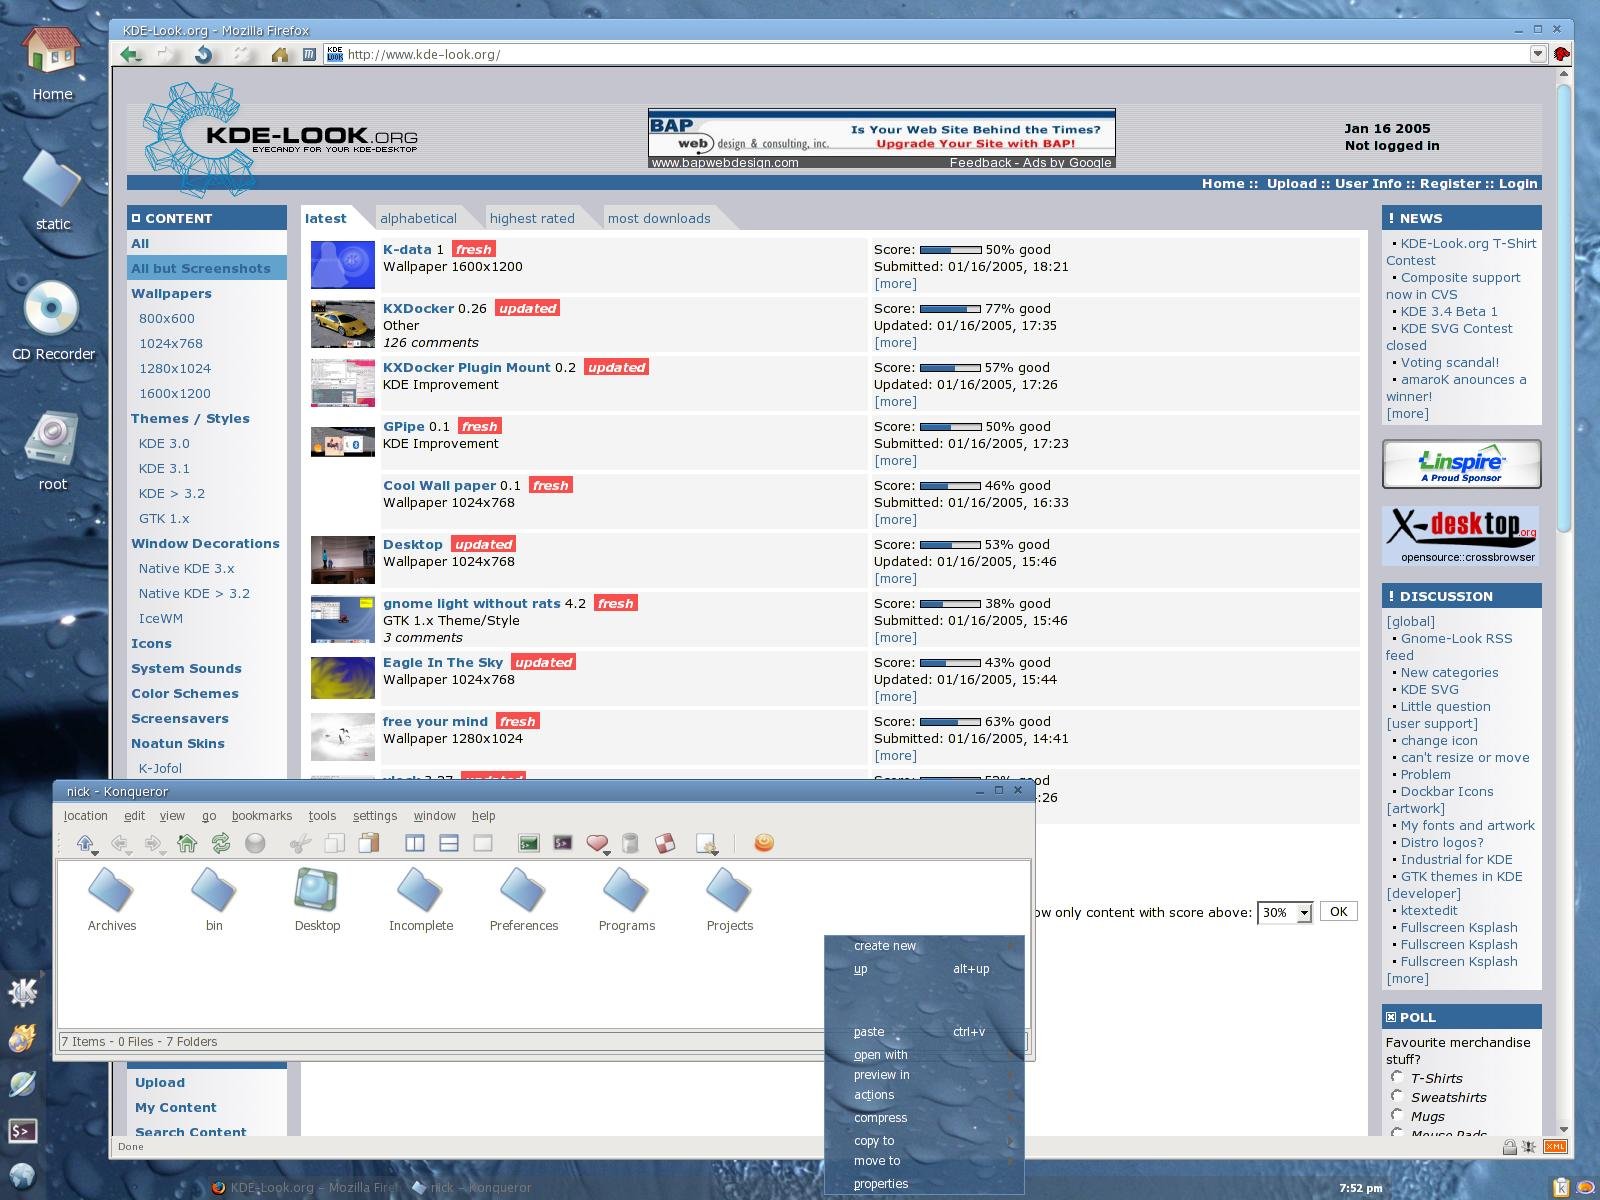Image resolution: width=1600 pixels, height=1200 pixels.
Task: Go up a directory in Konqueror
Action: (x=85, y=843)
